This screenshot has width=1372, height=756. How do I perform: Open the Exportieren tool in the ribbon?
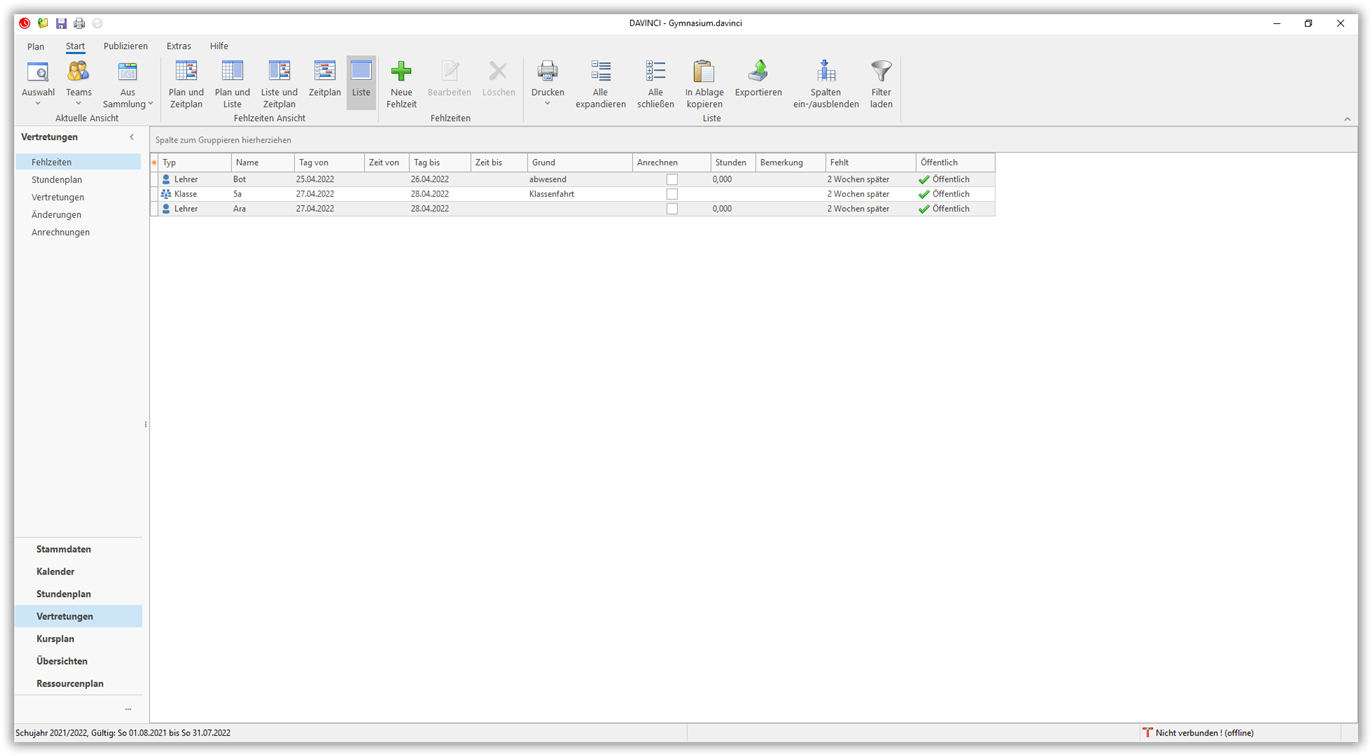pyautogui.click(x=758, y=73)
